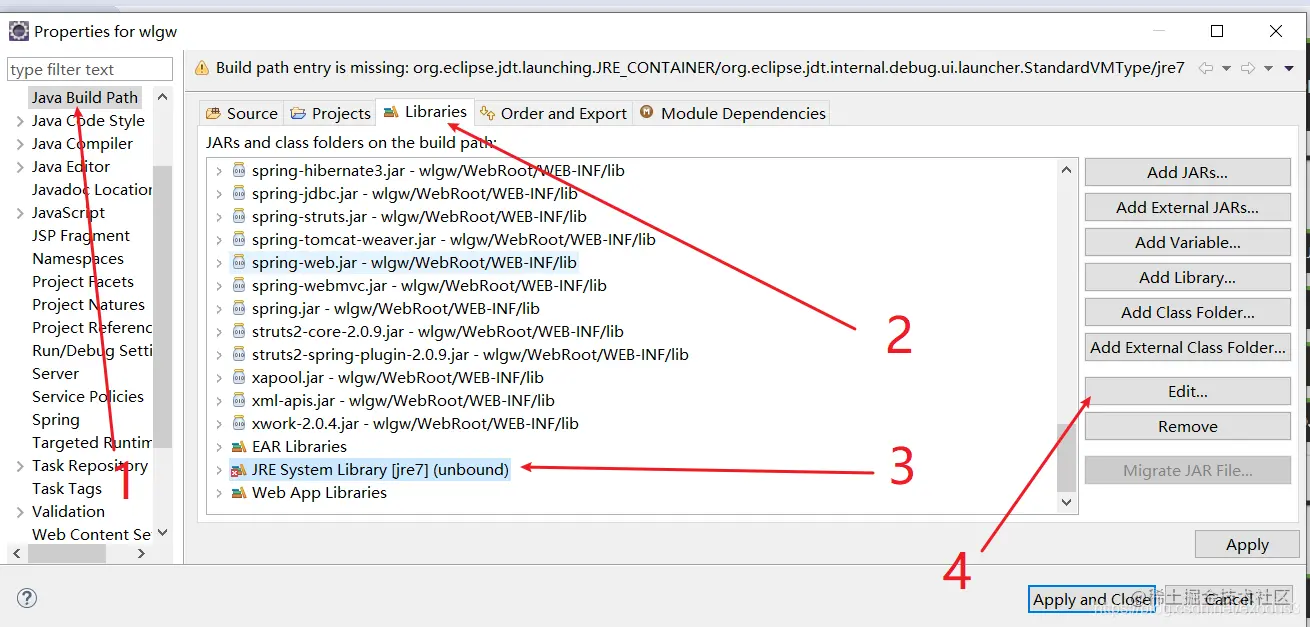Click the xwork-2.0.4.jar jar icon
This screenshot has width=1310, height=627.
[x=239, y=423]
